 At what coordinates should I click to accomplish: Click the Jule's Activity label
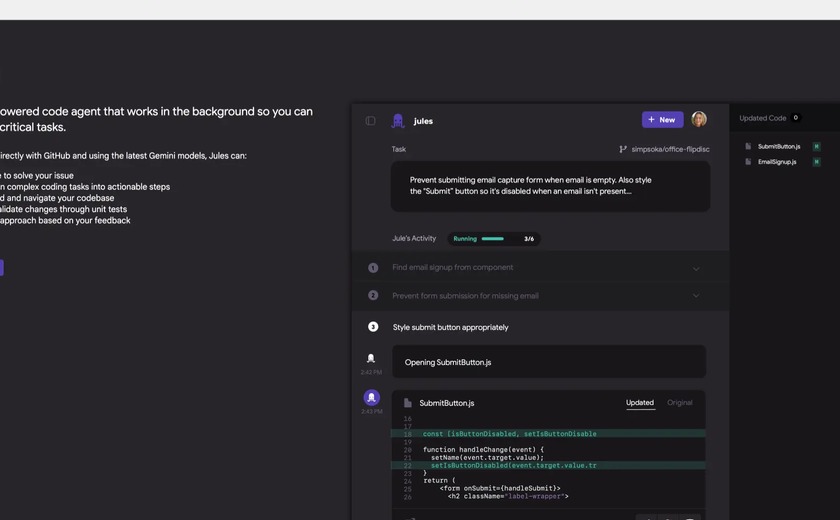(414, 238)
